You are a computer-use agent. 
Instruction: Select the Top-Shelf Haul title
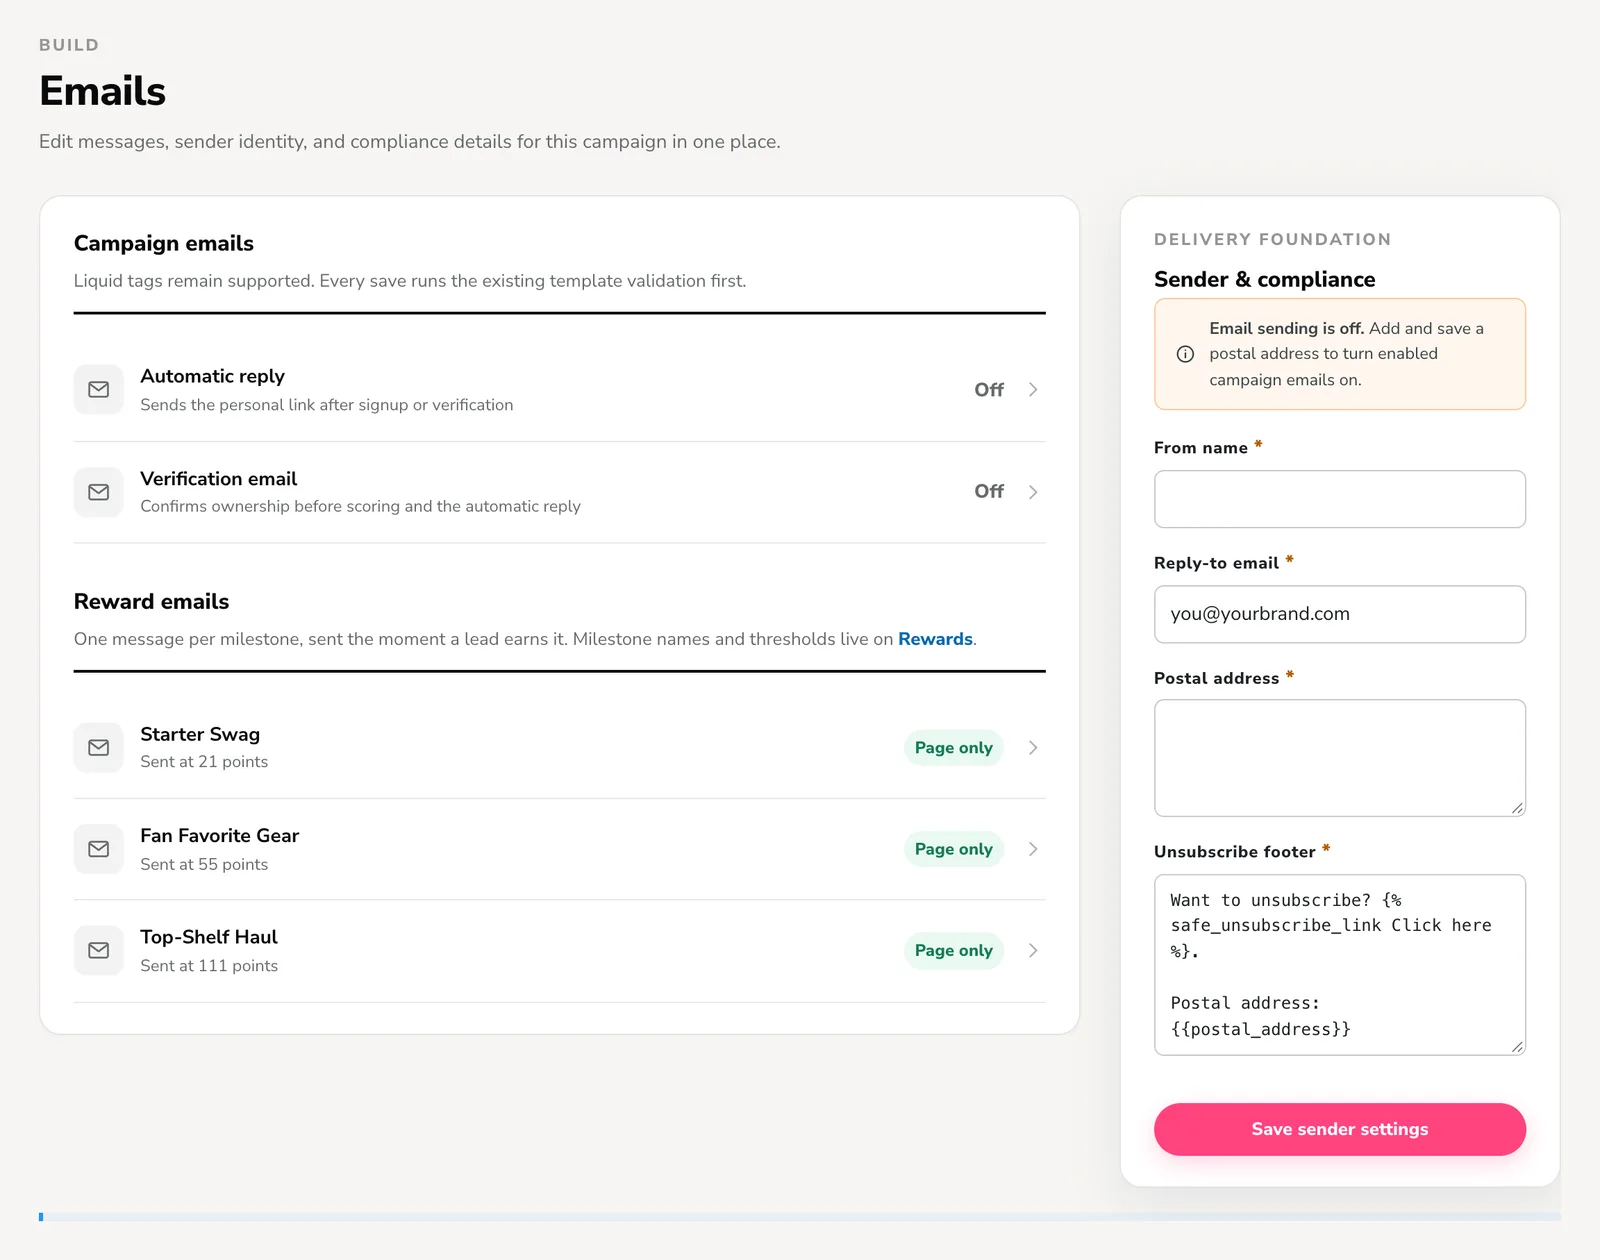209,937
